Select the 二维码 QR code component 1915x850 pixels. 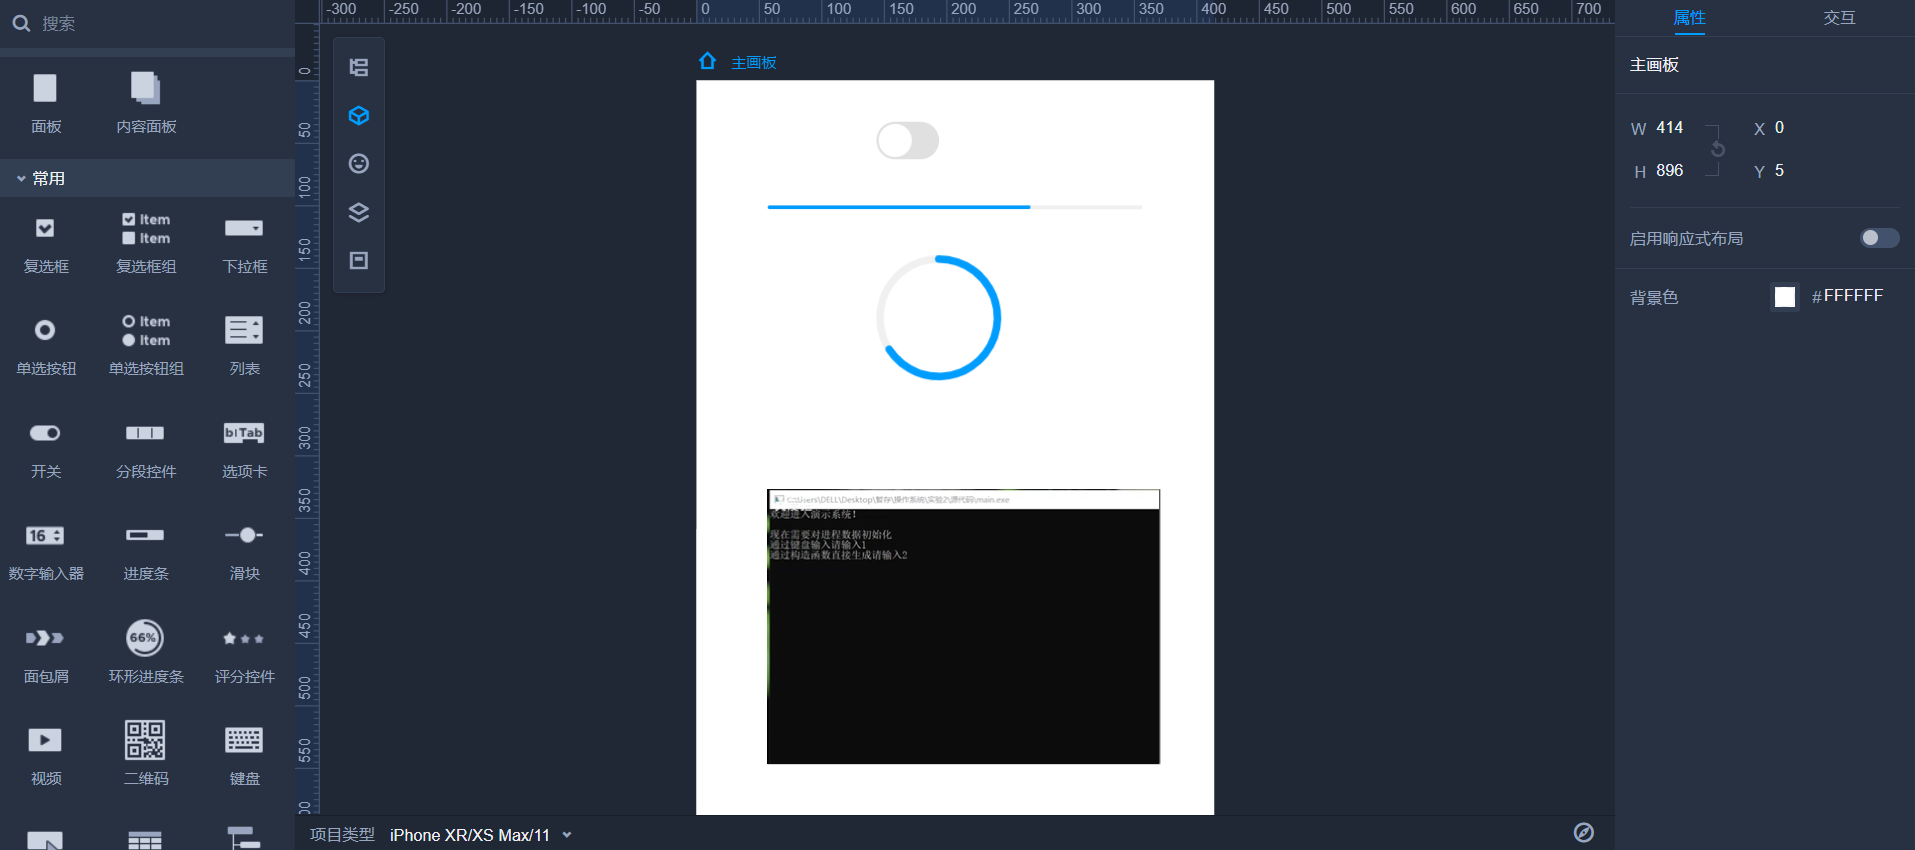pyautogui.click(x=146, y=754)
